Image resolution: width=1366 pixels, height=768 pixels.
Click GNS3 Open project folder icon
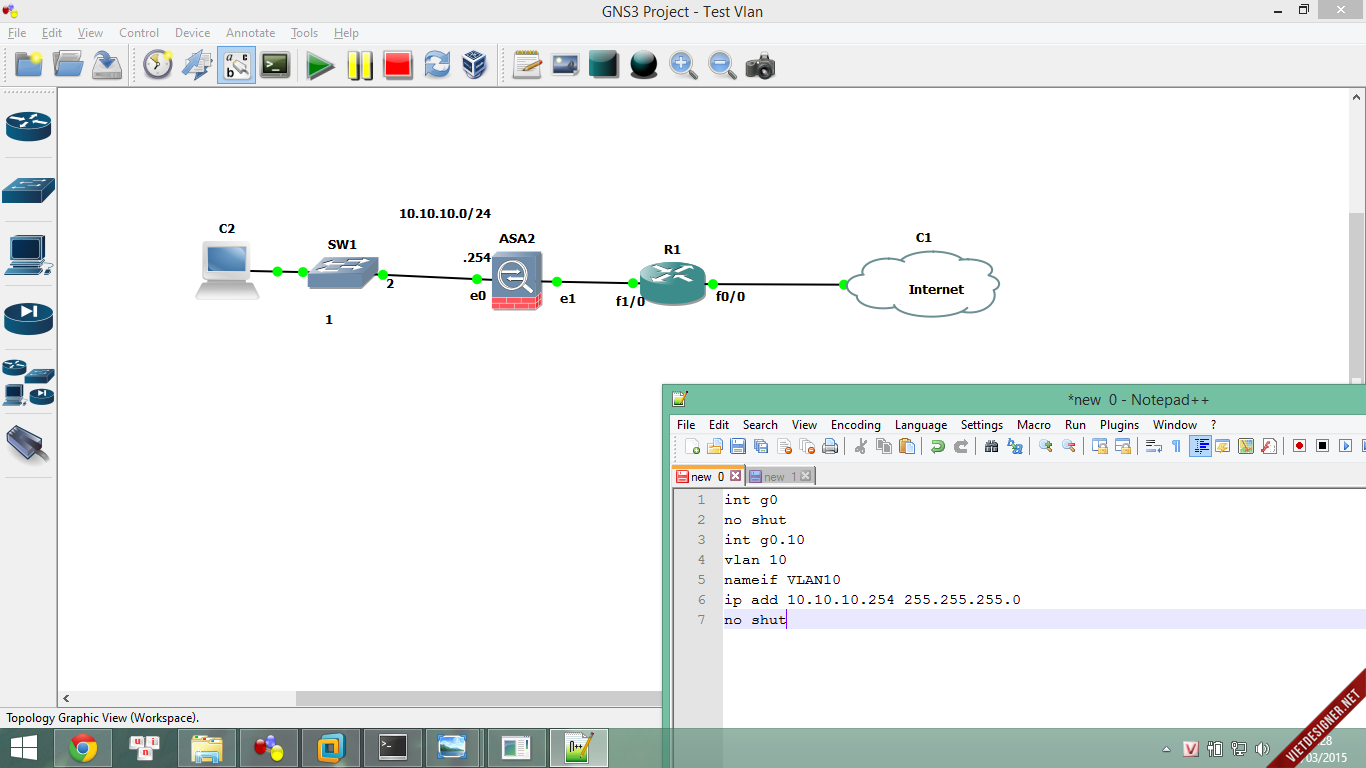pos(68,66)
